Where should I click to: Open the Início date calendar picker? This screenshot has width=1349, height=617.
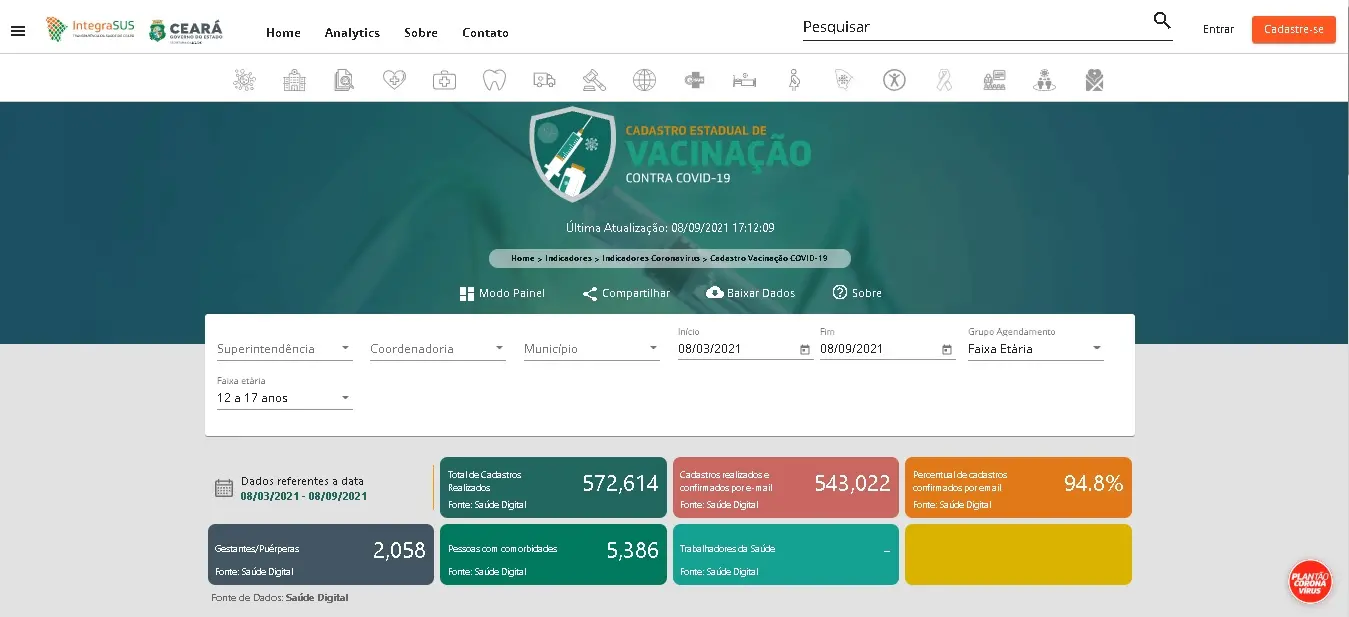805,350
